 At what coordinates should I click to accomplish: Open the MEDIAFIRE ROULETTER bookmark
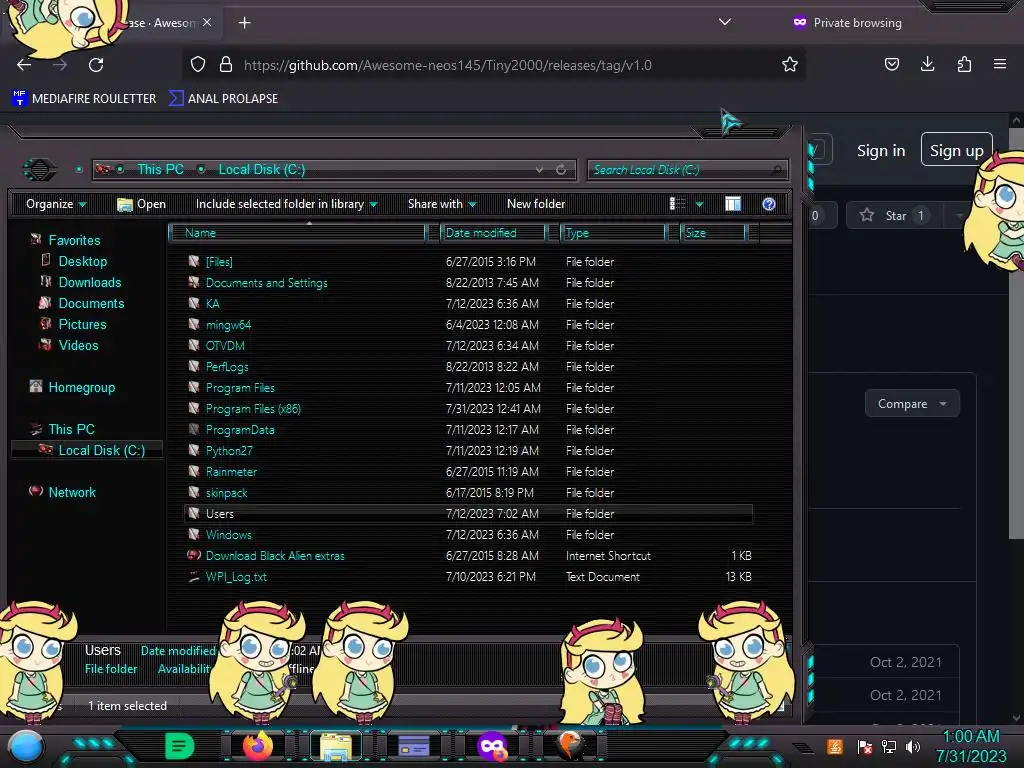coord(84,99)
